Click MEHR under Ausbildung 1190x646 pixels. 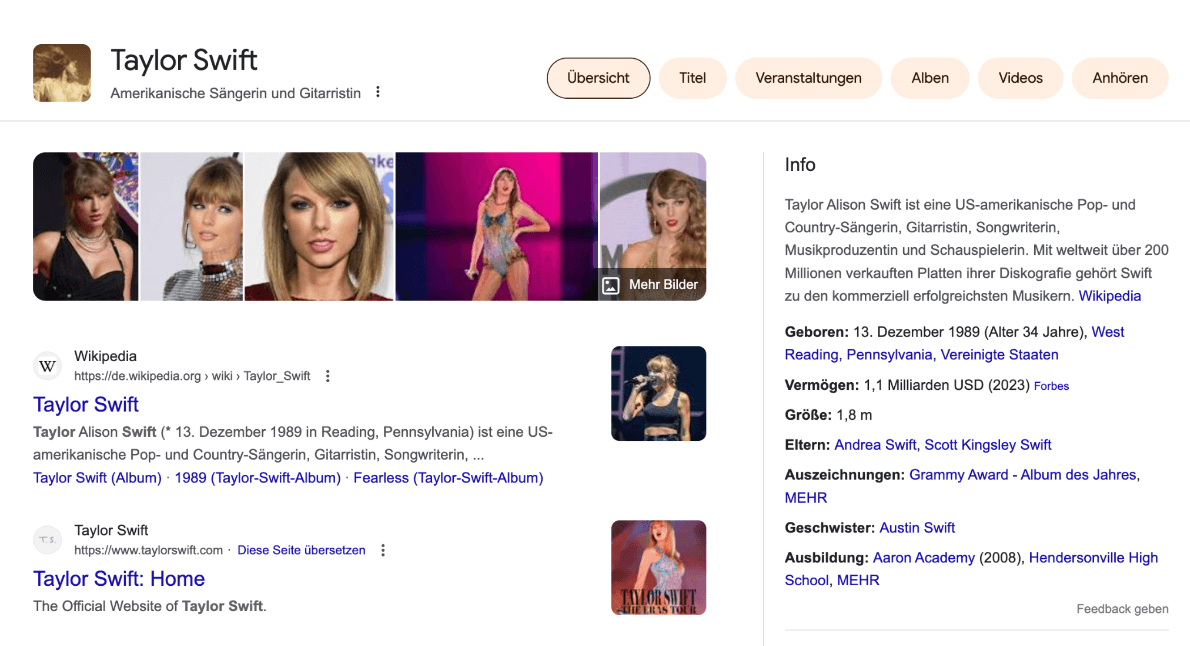(858, 580)
